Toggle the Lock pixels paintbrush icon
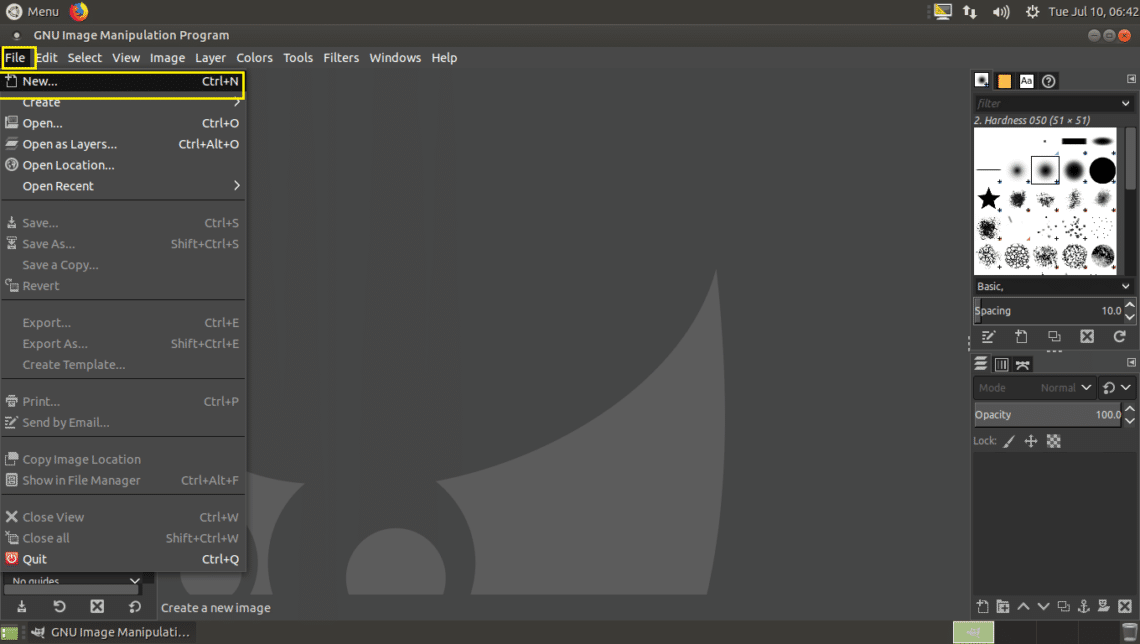The width and height of the screenshot is (1140, 644). point(1008,441)
